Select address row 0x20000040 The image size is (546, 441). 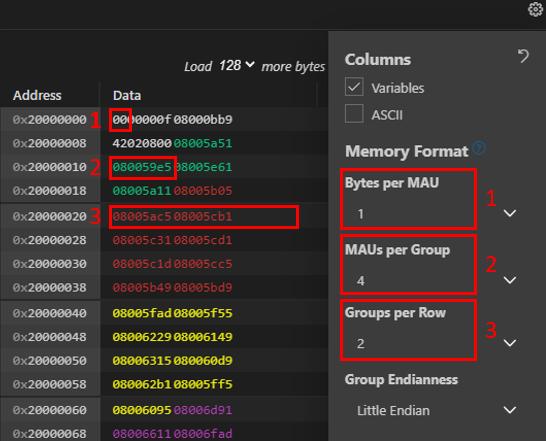pyautogui.click(x=49, y=313)
